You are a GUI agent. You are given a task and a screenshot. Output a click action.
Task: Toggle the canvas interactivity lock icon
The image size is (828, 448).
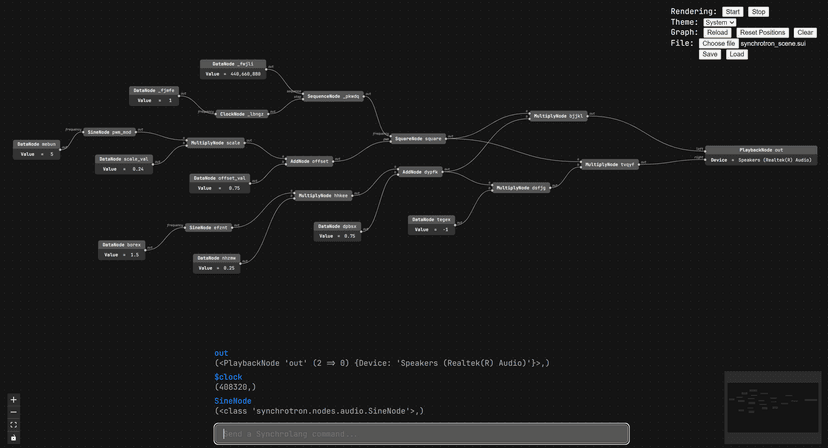tap(14, 438)
